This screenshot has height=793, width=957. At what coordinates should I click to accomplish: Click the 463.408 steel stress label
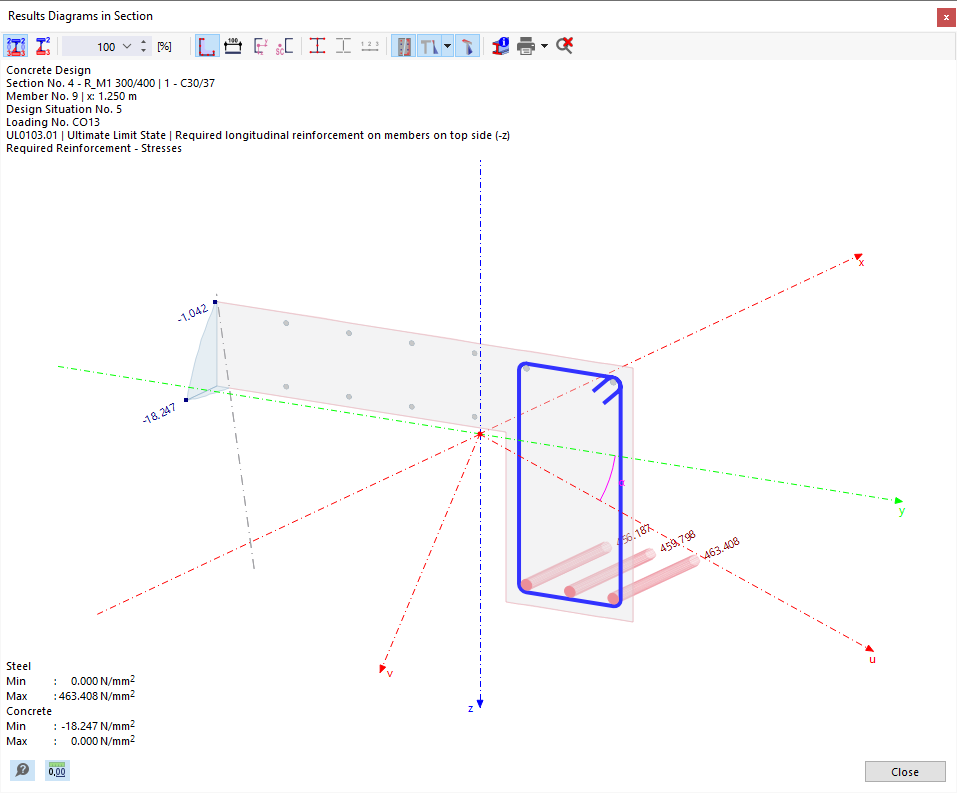click(x=721, y=548)
